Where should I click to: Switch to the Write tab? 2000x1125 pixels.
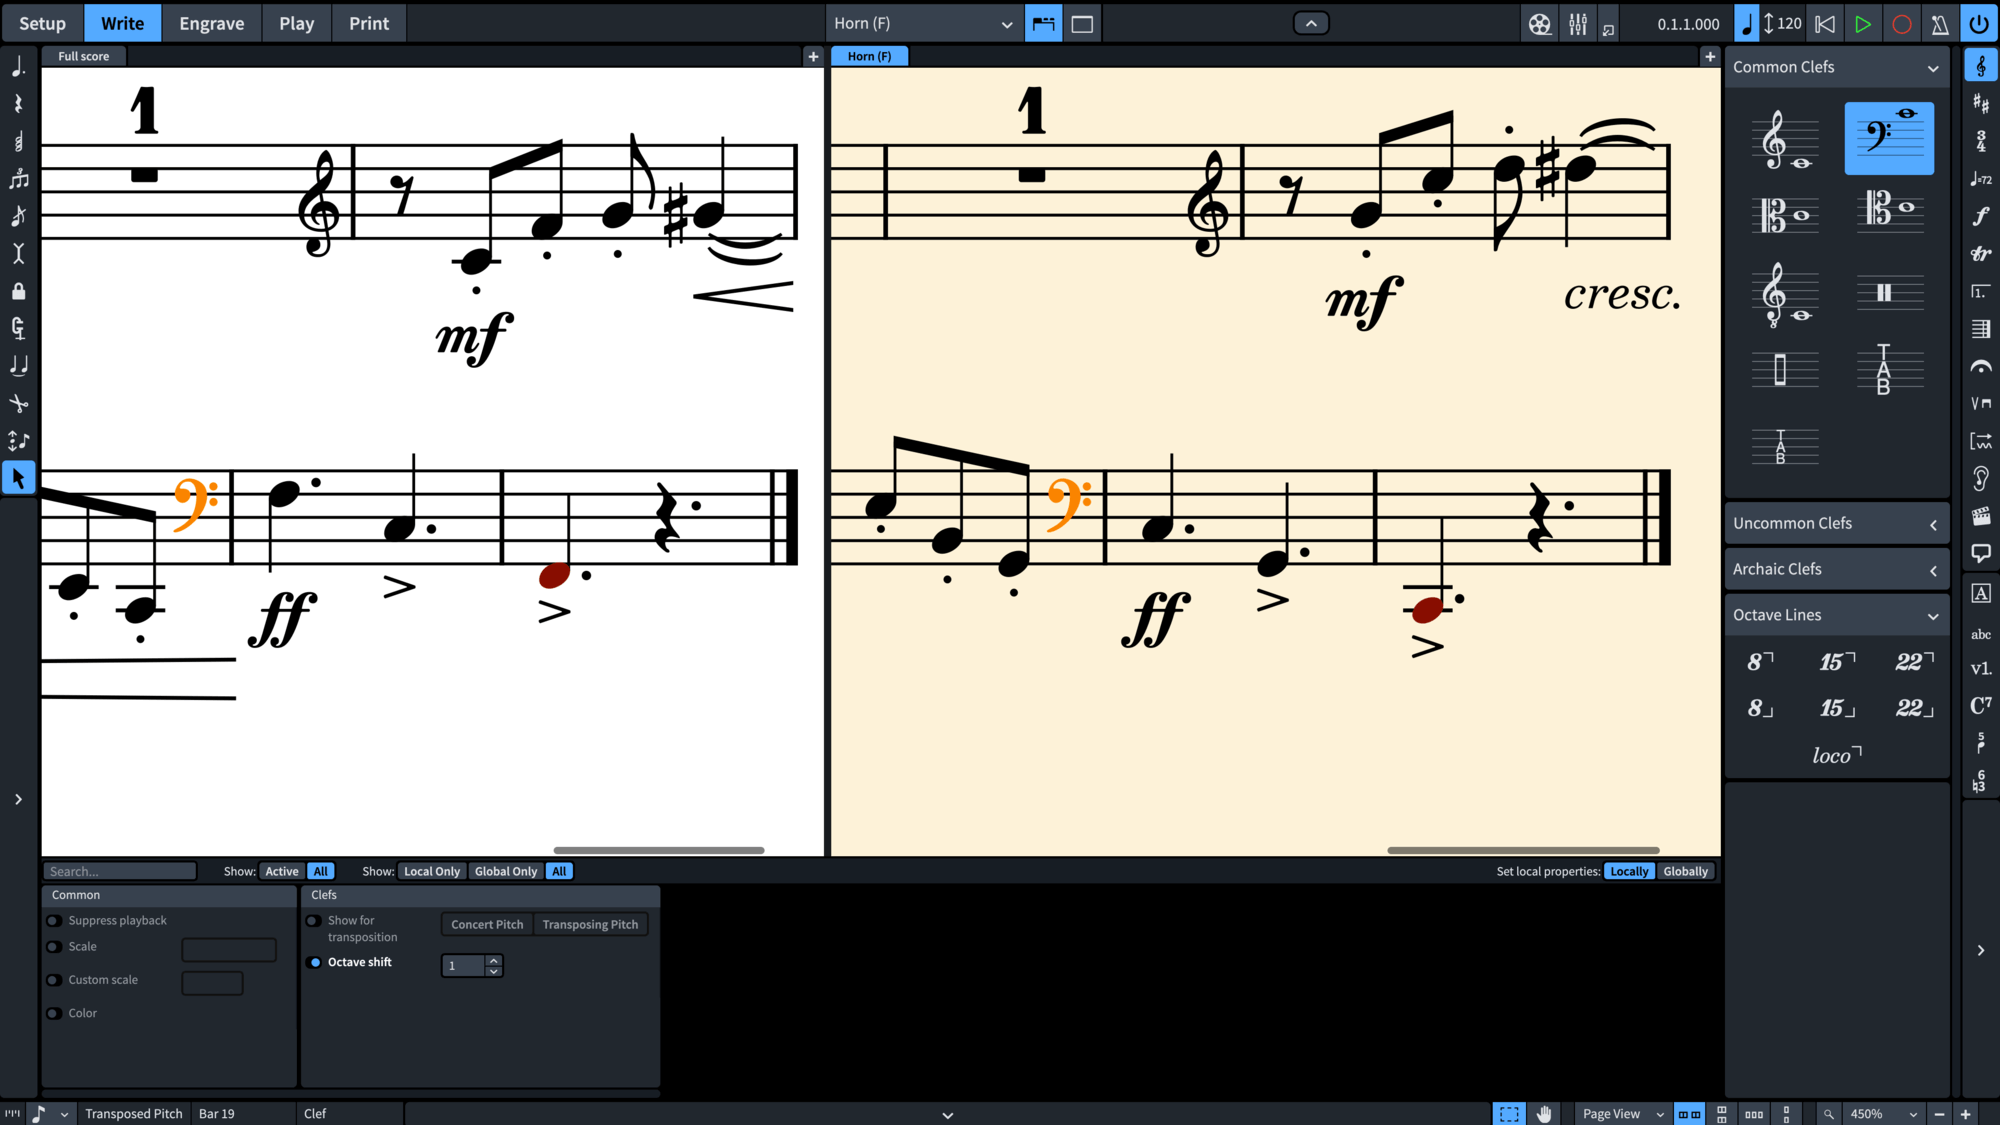pos(122,23)
